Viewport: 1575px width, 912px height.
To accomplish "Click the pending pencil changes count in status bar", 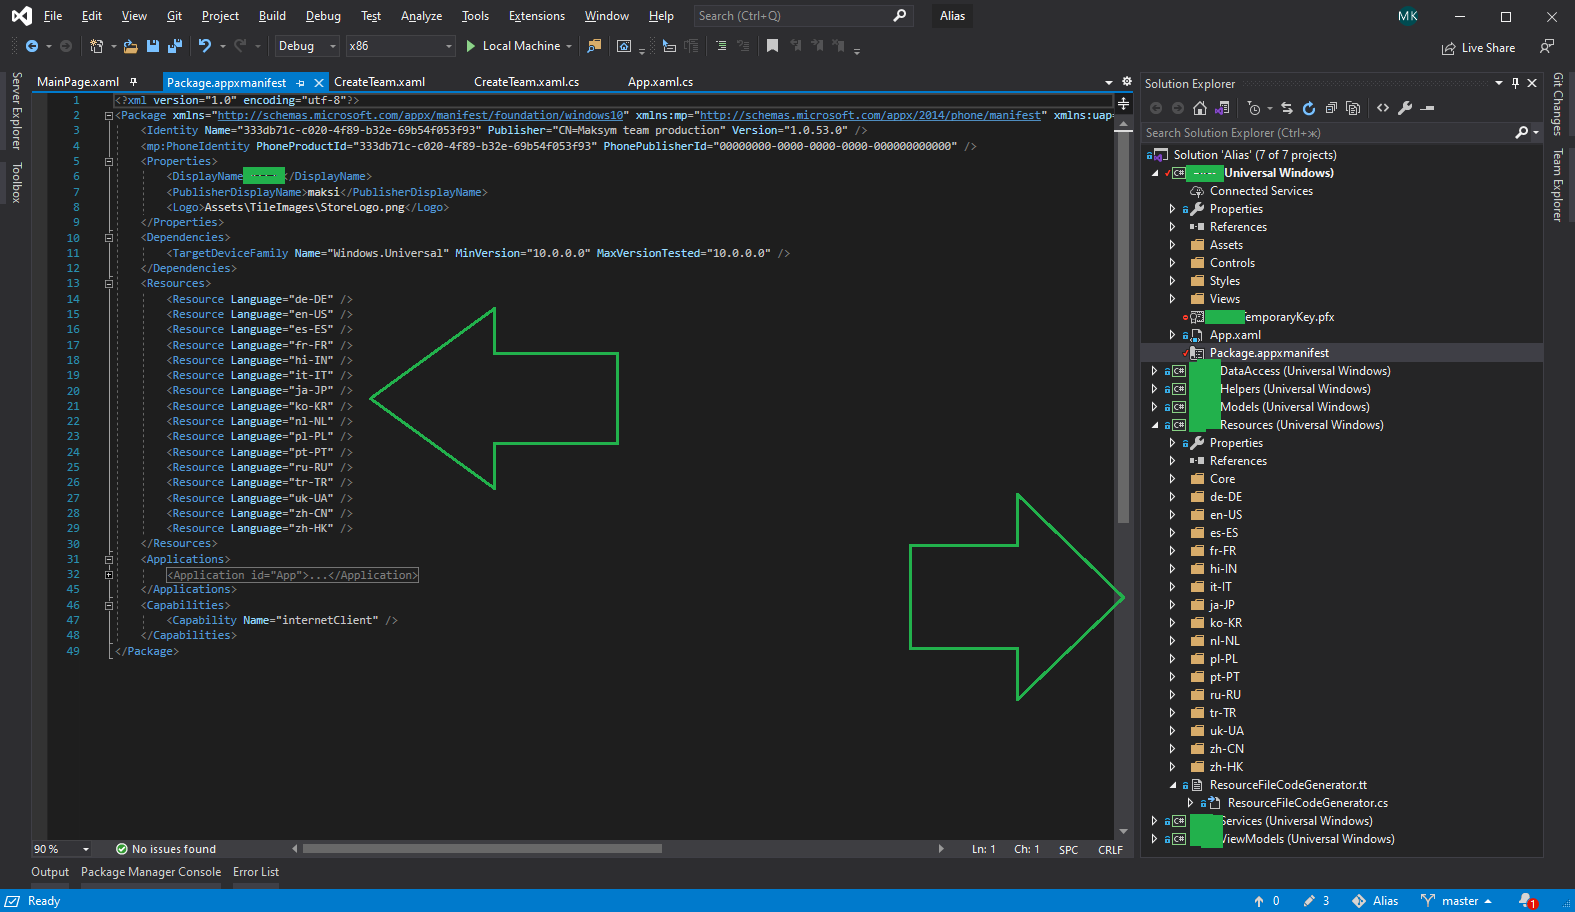I will [x=1316, y=901].
